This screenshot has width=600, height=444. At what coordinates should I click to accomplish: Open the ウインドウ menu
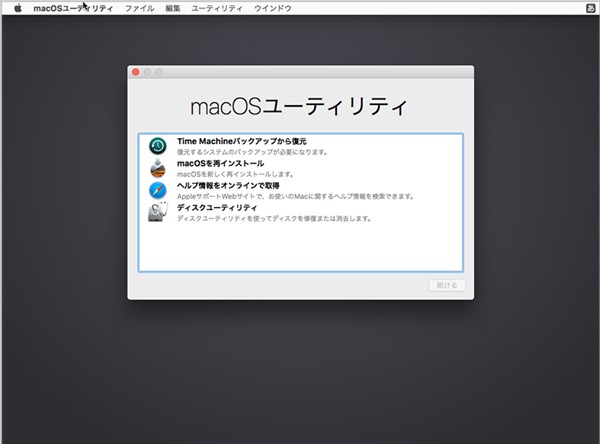[x=270, y=8]
